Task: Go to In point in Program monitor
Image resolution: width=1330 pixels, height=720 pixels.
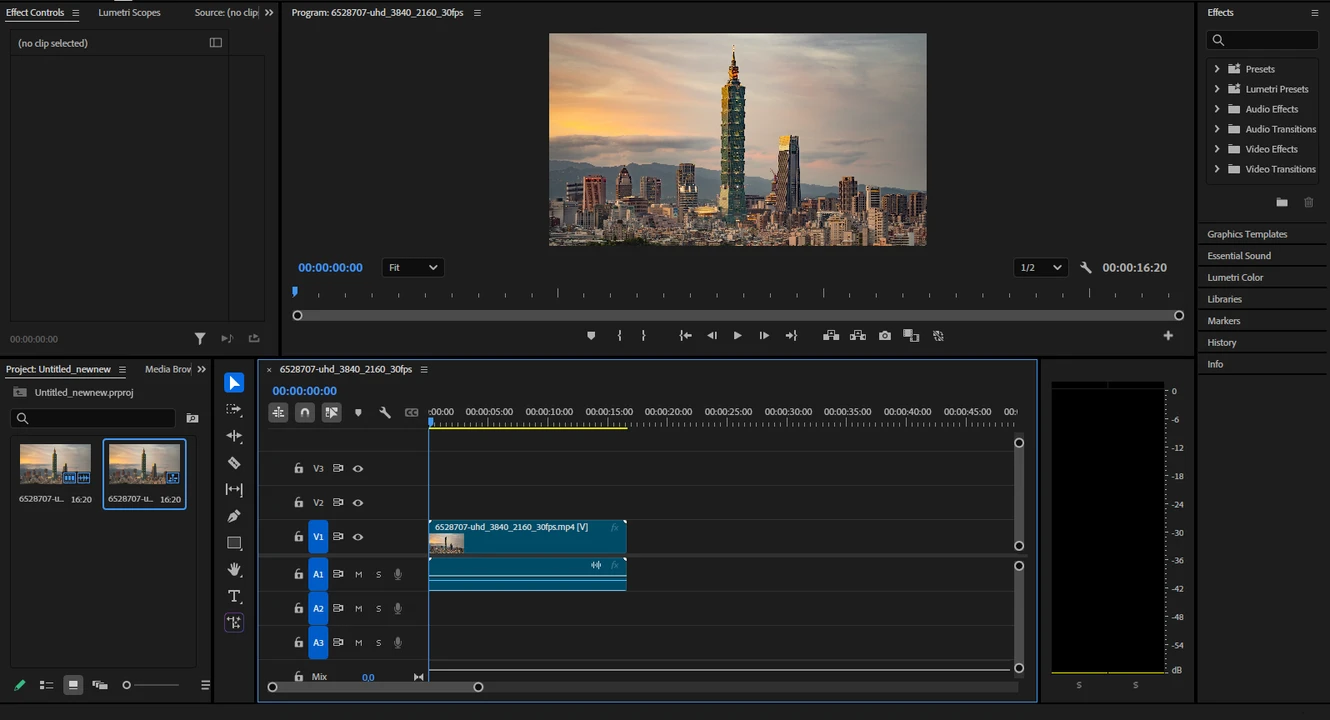Action: point(685,336)
